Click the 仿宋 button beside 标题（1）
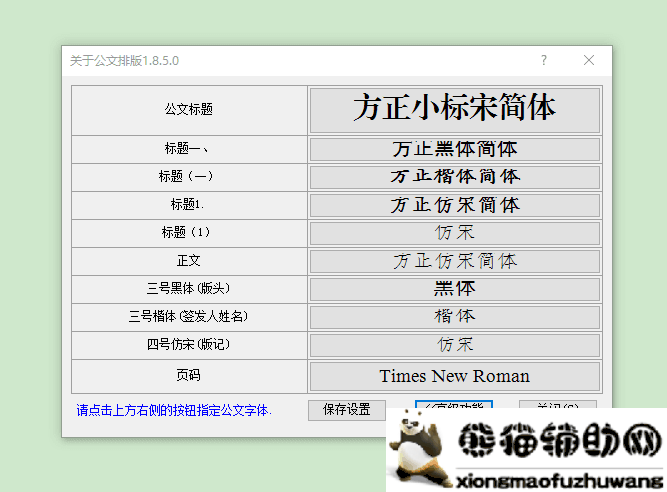 (454, 233)
